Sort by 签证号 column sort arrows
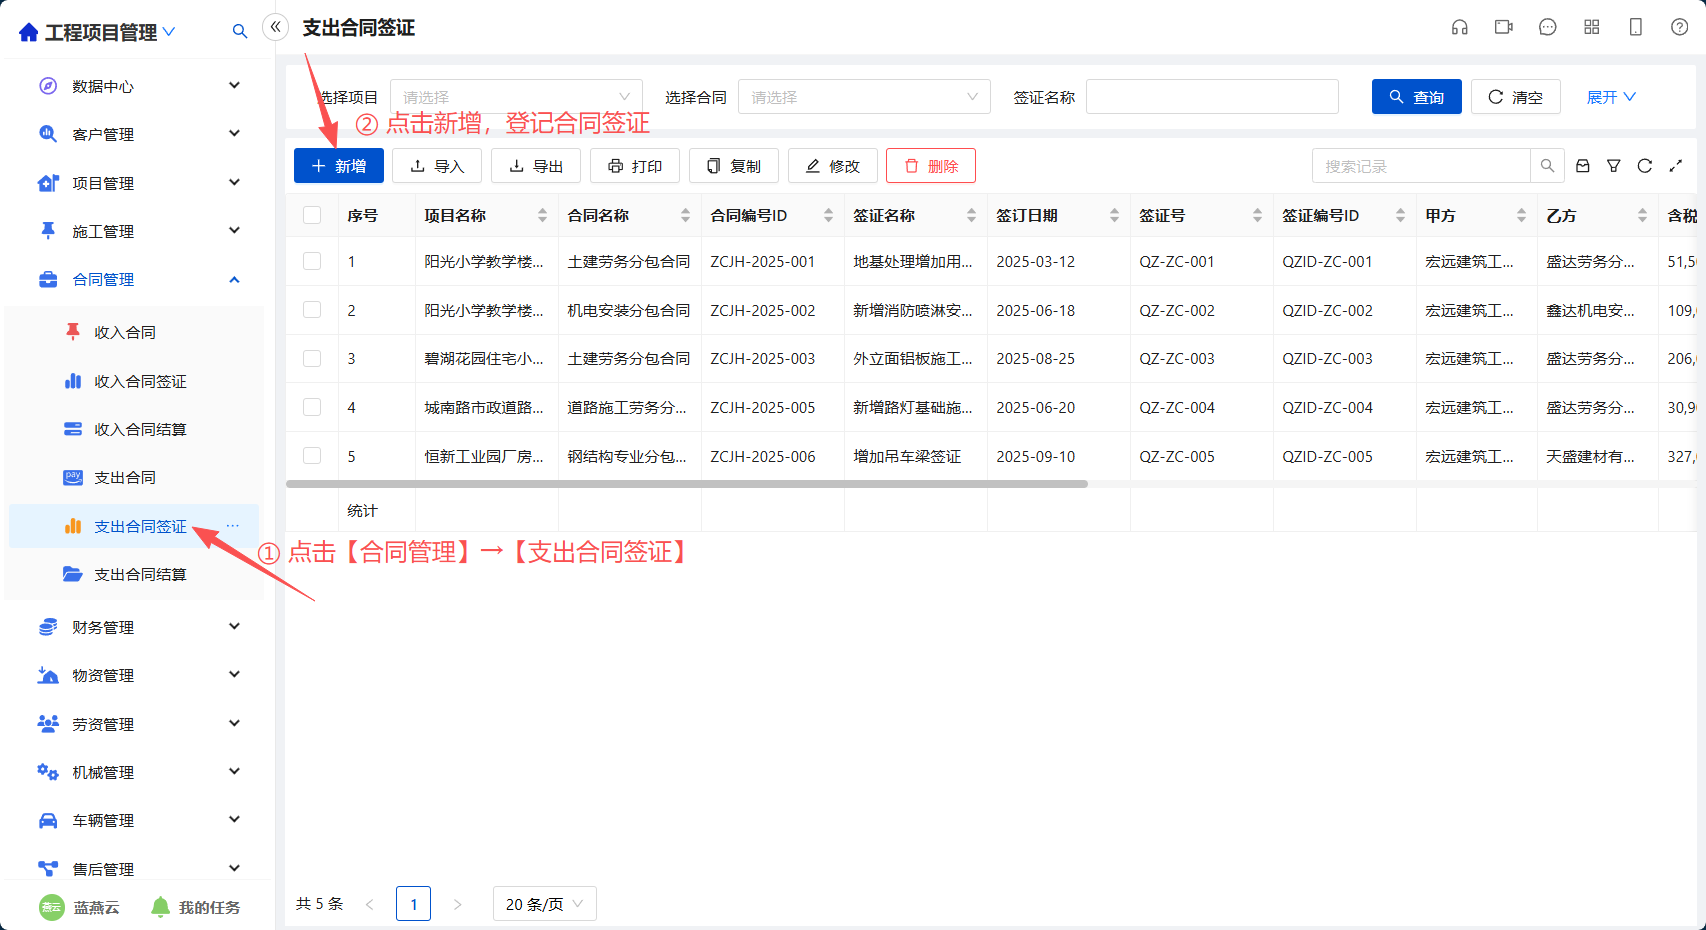 (x=1257, y=215)
